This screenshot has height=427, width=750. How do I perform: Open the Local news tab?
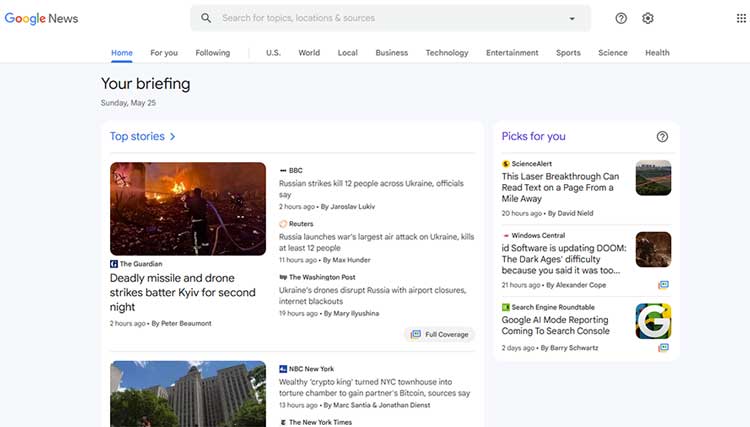tap(348, 53)
